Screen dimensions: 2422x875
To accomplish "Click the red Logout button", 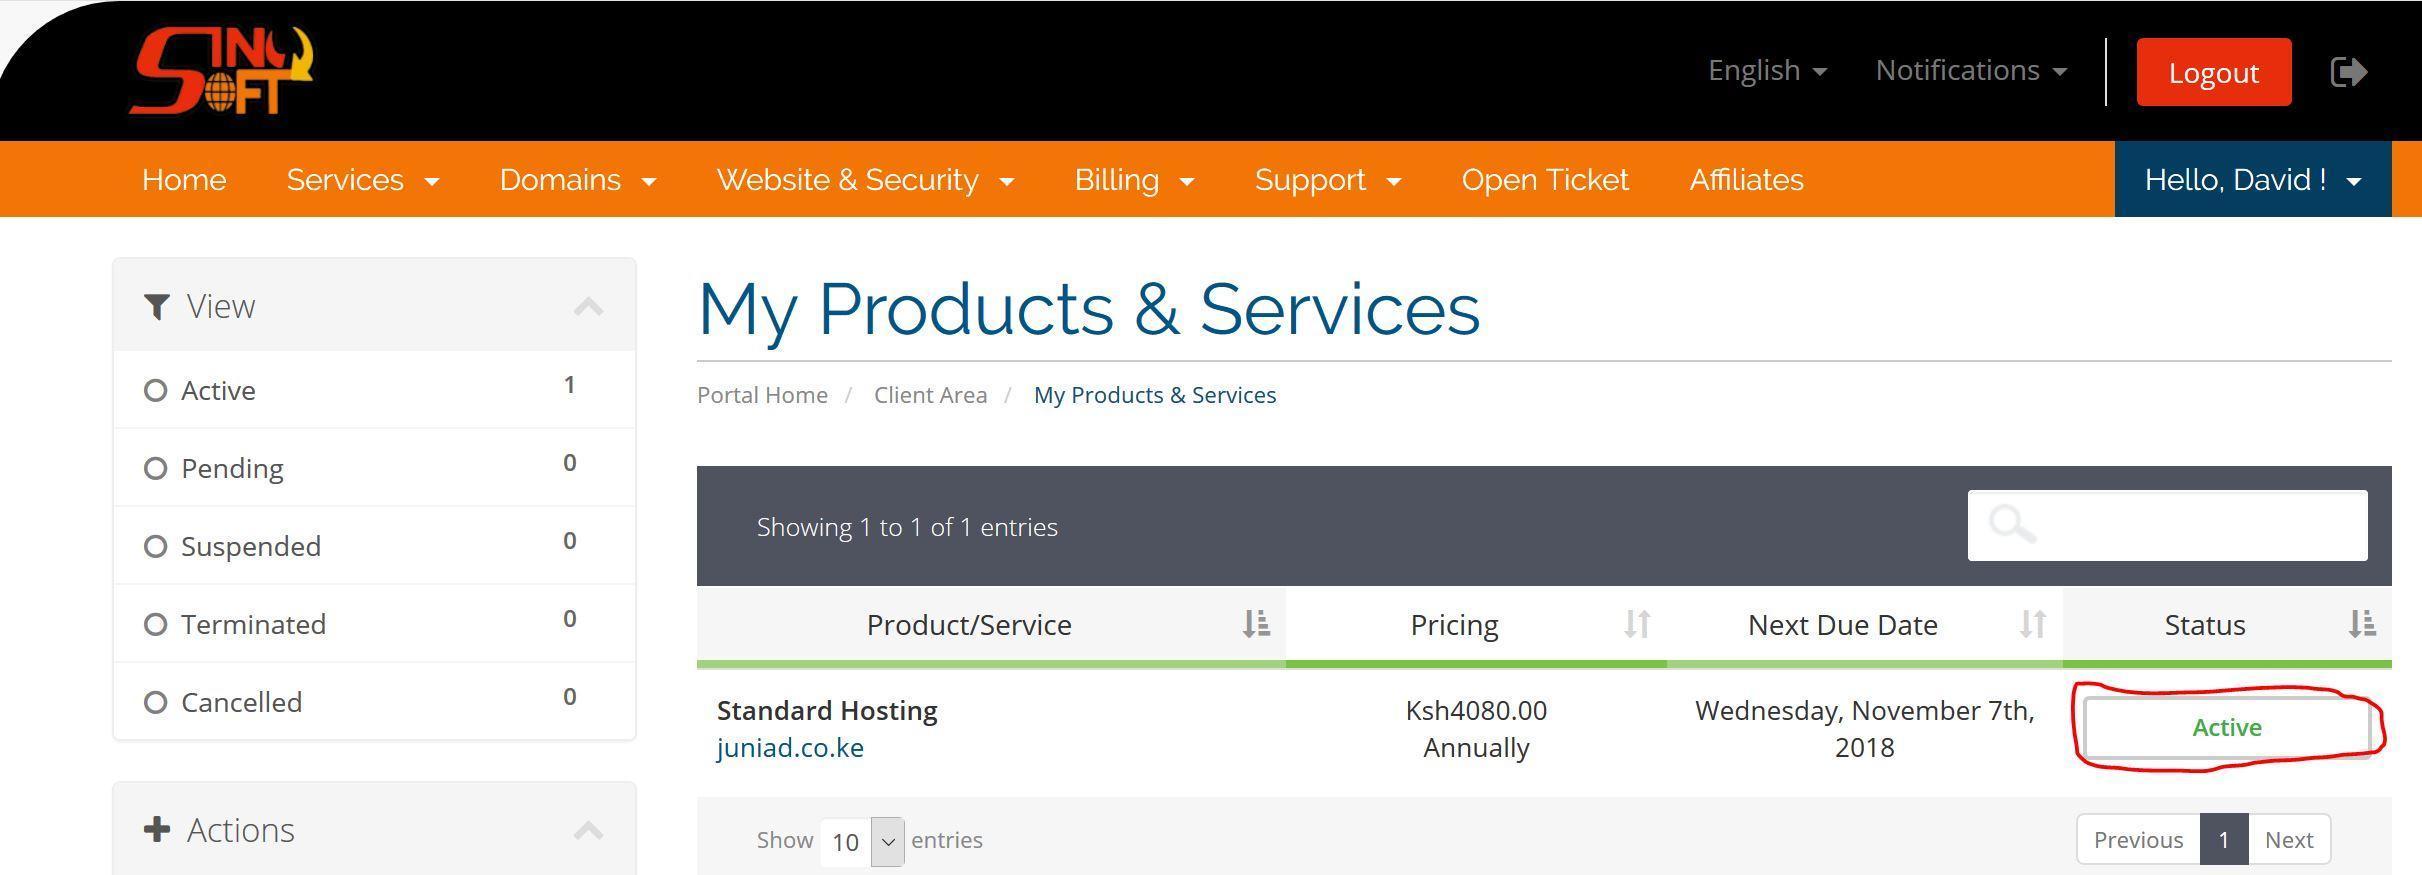I will pyautogui.click(x=2213, y=72).
